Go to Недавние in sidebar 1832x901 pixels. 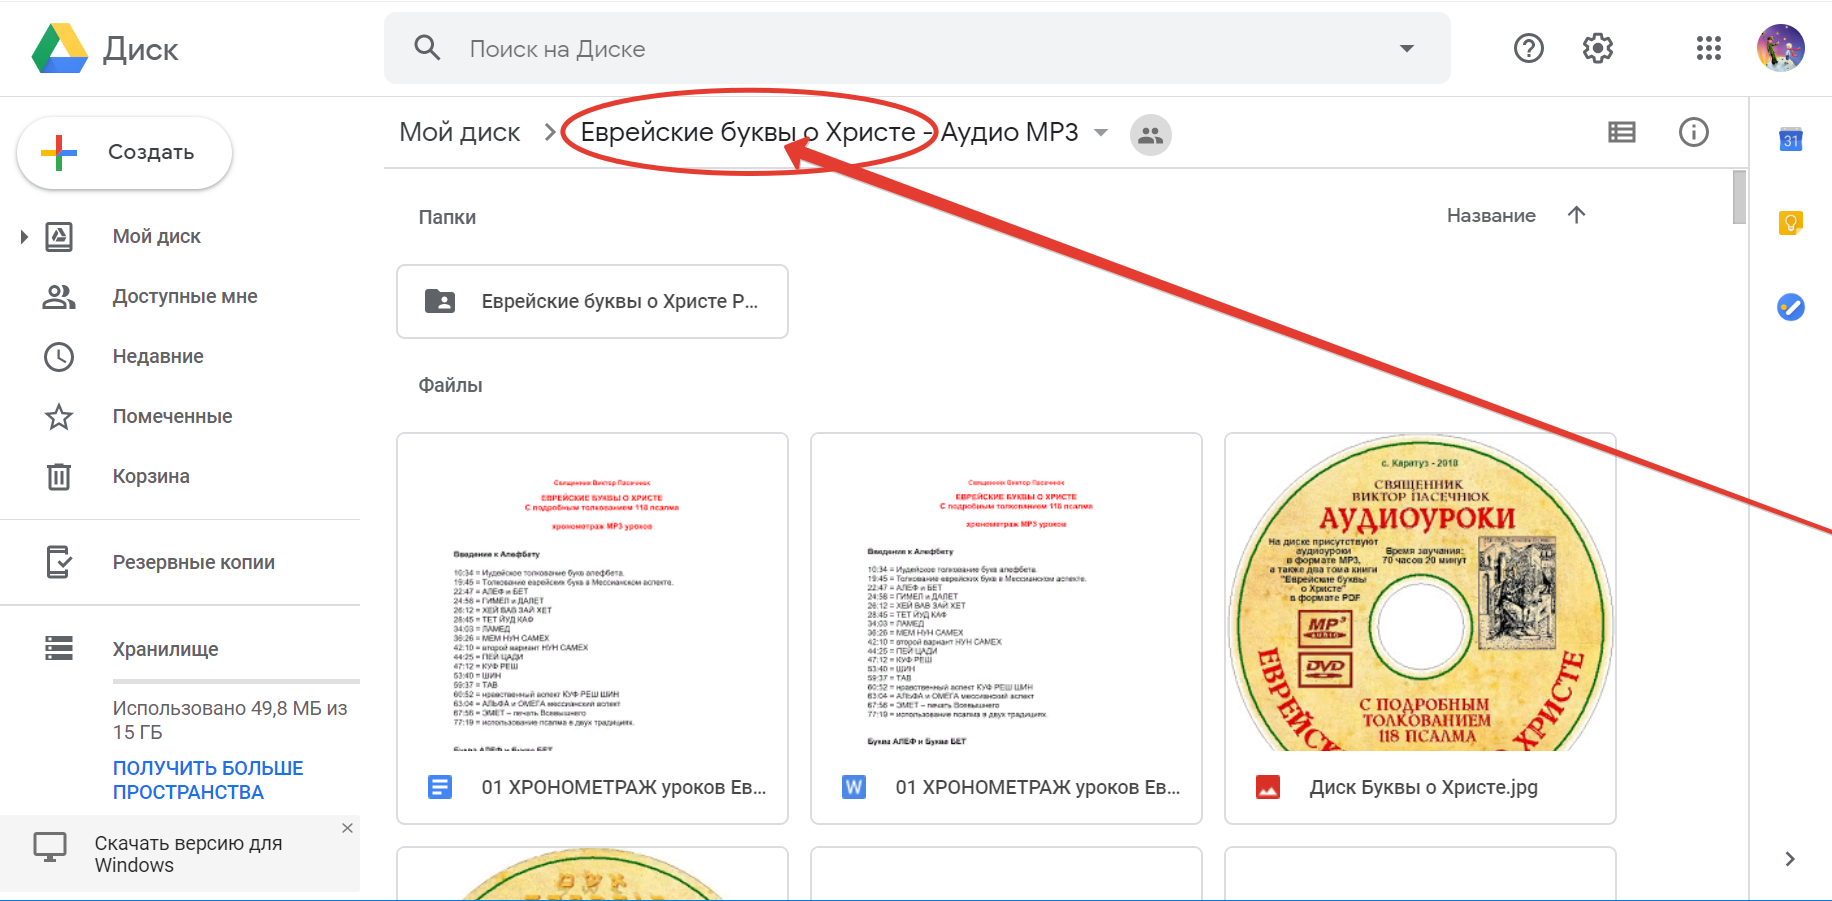pos(158,356)
